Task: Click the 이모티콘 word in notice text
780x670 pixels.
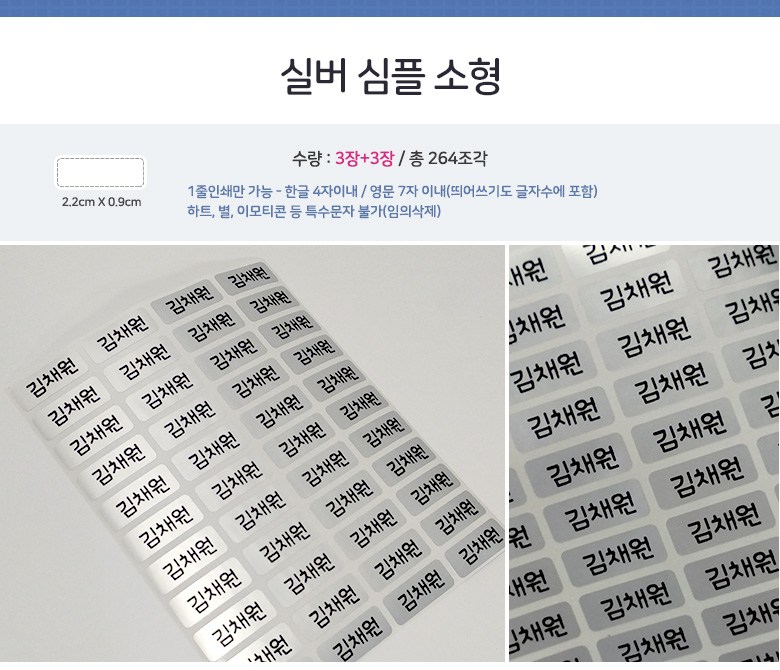Action: (261, 211)
